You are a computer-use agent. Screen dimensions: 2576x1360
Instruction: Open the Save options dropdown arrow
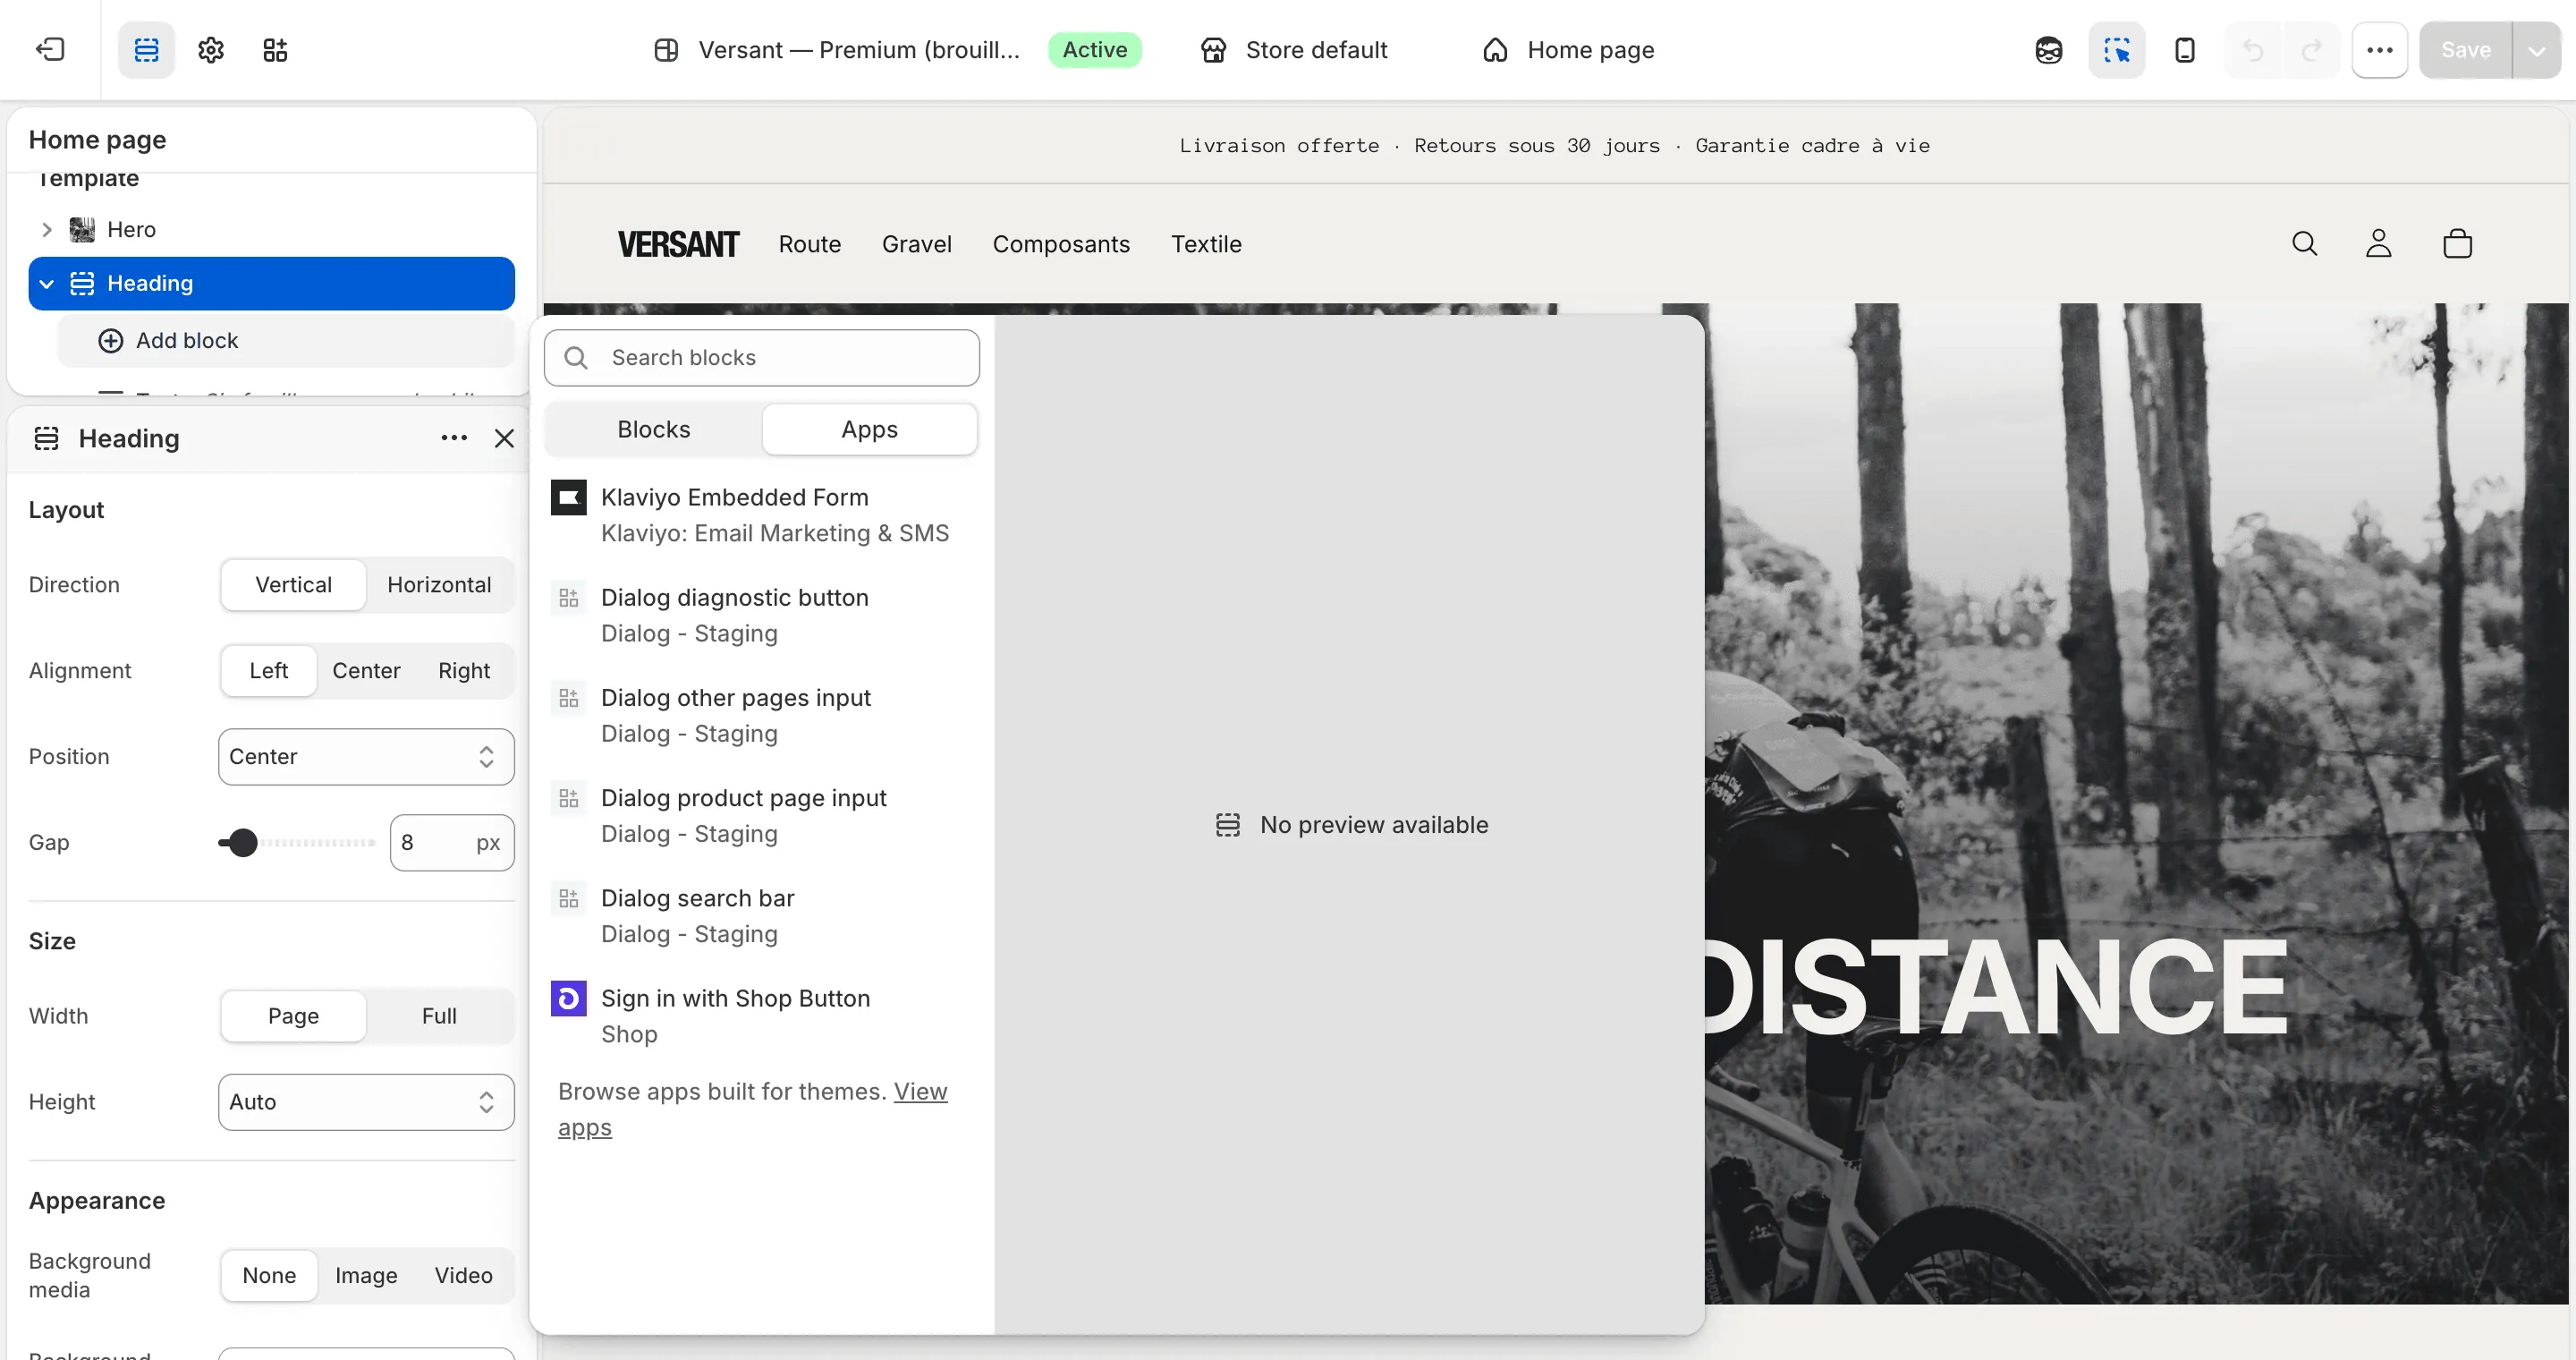2536,50
